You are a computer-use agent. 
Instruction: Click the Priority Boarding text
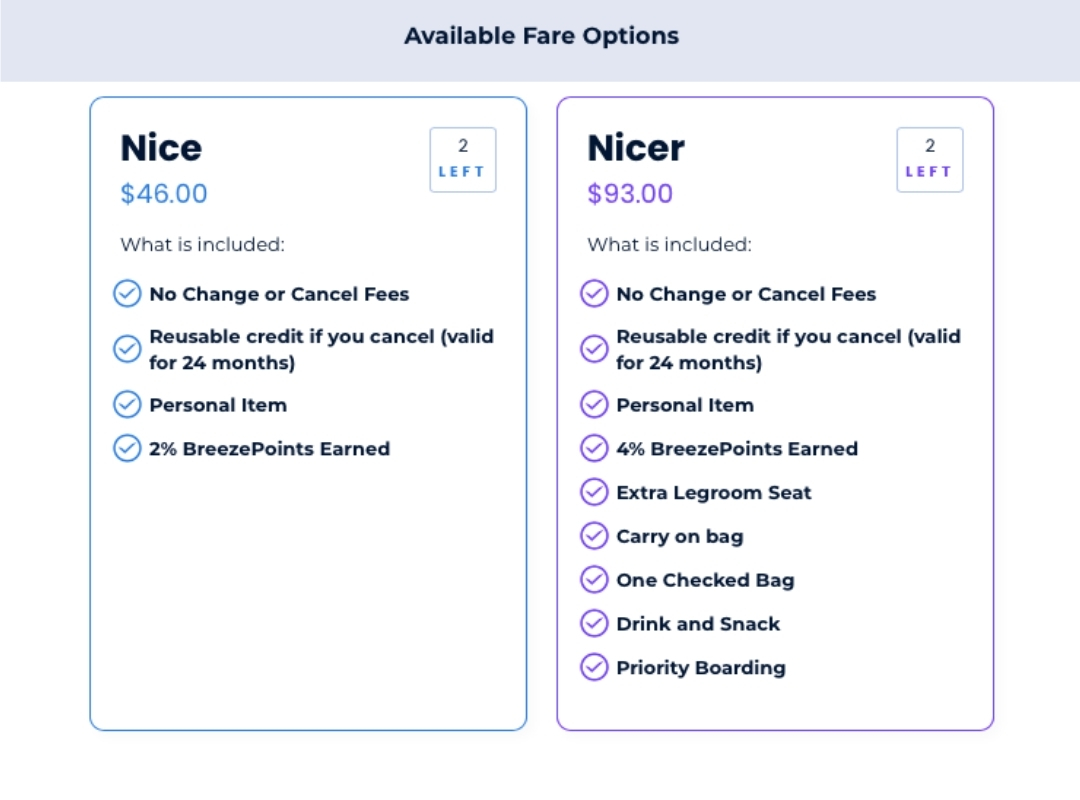[701, 668]
